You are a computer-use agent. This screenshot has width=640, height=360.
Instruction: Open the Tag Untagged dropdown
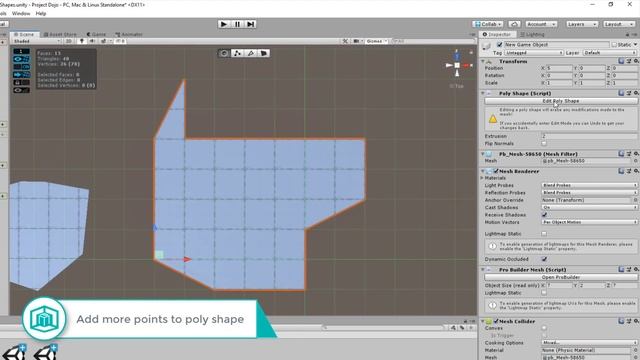click(x=534, y=53)
